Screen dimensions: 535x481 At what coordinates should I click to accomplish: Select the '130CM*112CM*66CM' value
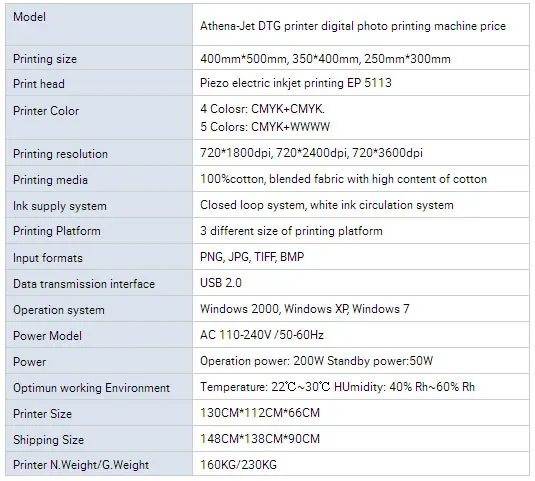(260, 413)
